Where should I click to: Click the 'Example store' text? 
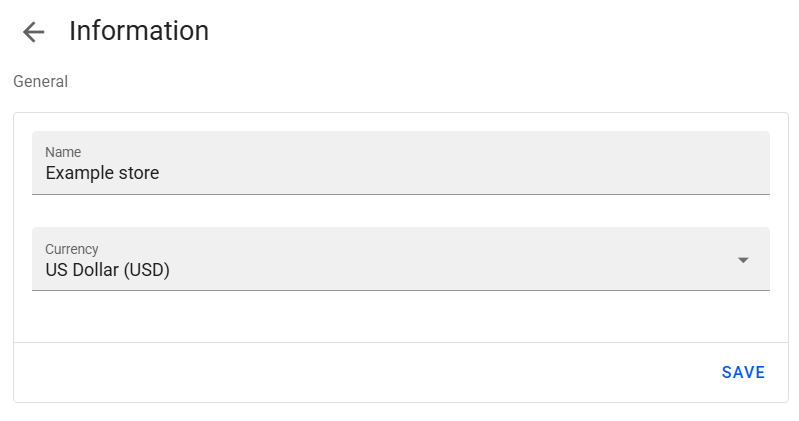[x=102, y=173]
